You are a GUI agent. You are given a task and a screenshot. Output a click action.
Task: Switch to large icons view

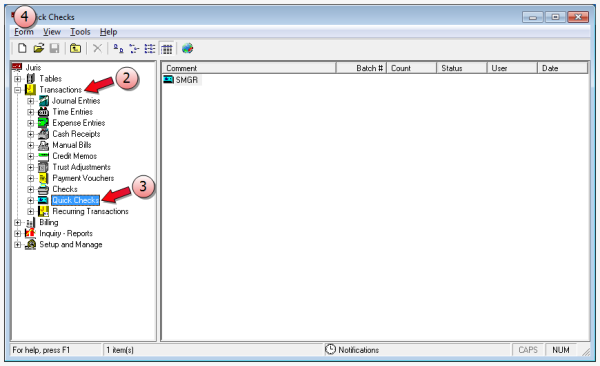tap(119, 49)
